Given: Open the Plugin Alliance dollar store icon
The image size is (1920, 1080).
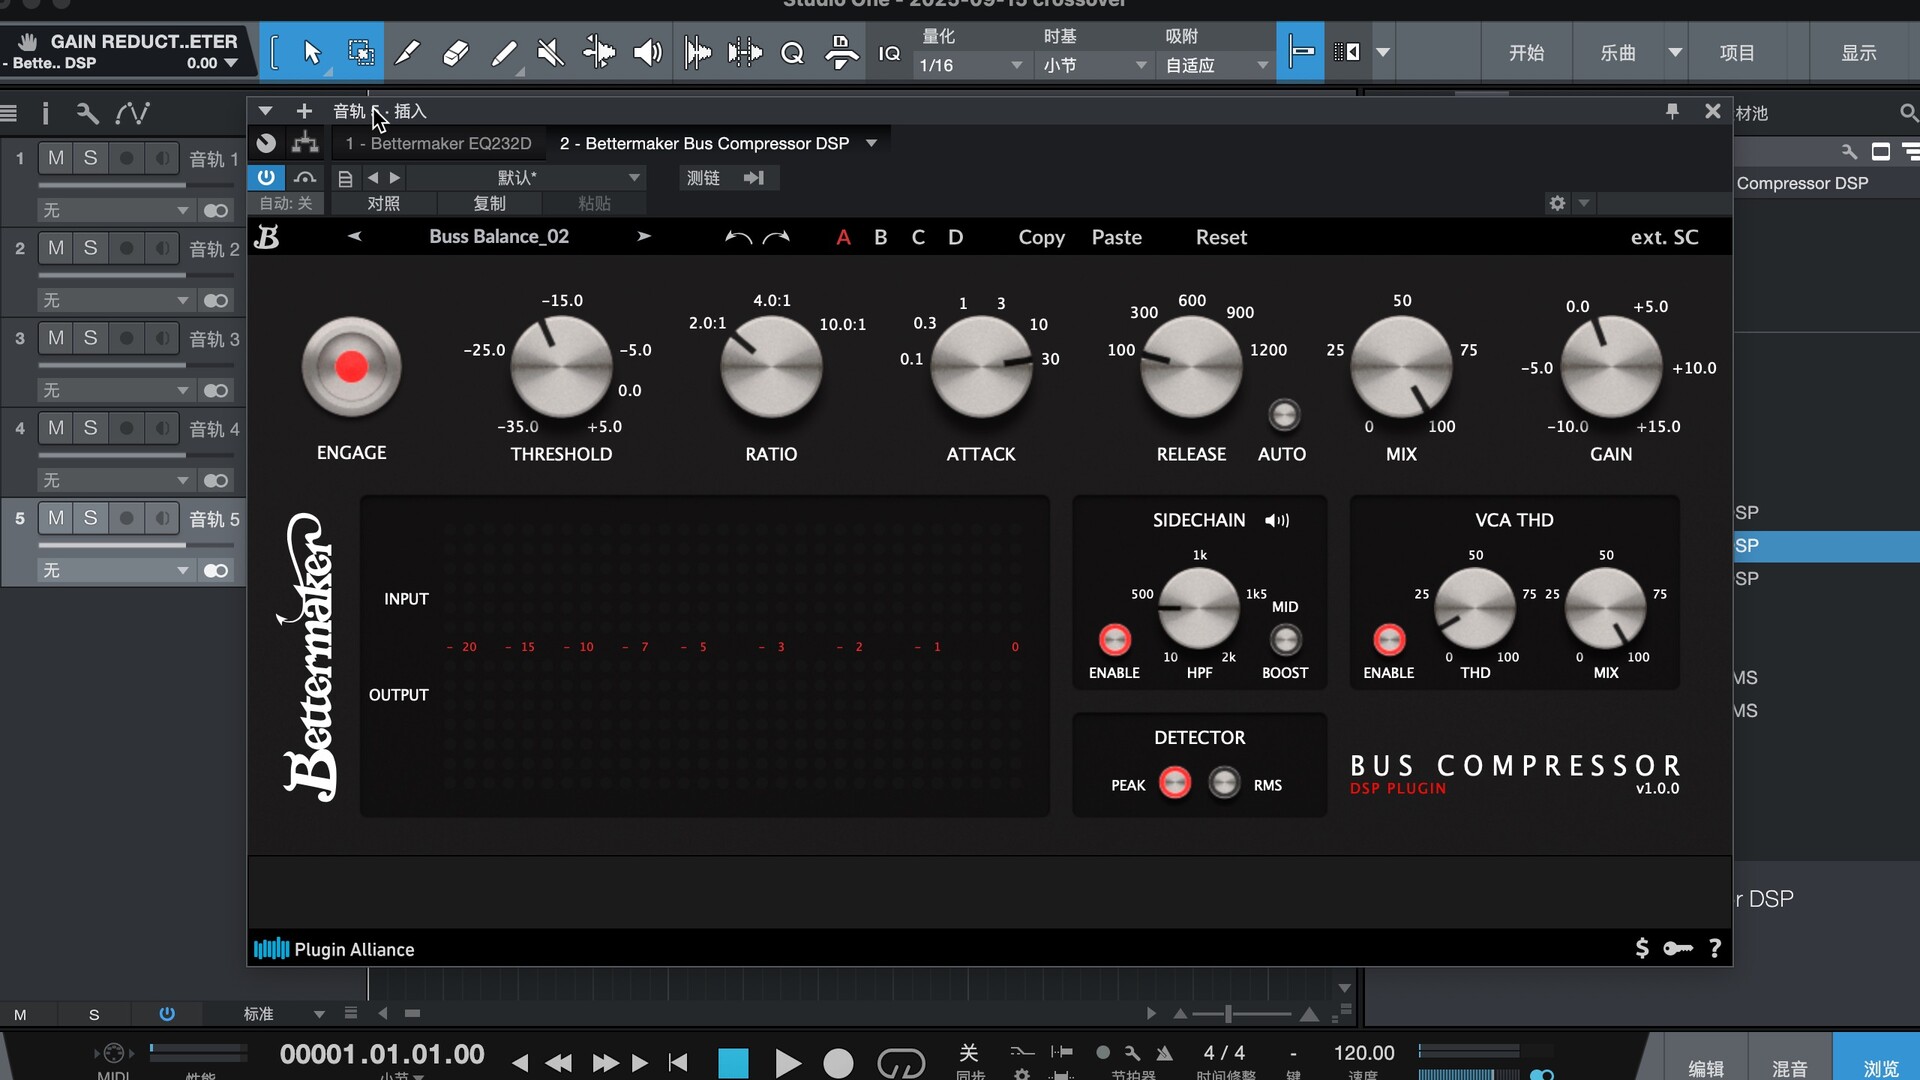Looking at the screenshot, I should pos(1641,948).
